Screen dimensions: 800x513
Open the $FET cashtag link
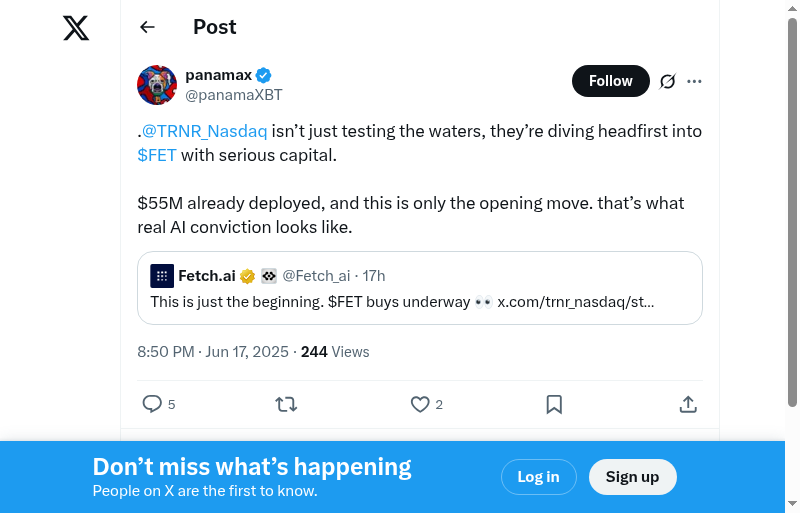click(x=157, y=155)
